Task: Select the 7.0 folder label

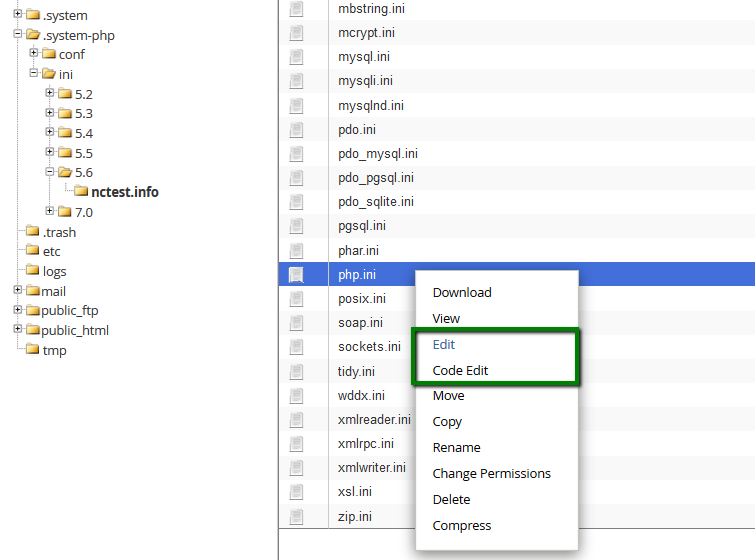Action: pyautogui.click(x=84, y=212)
